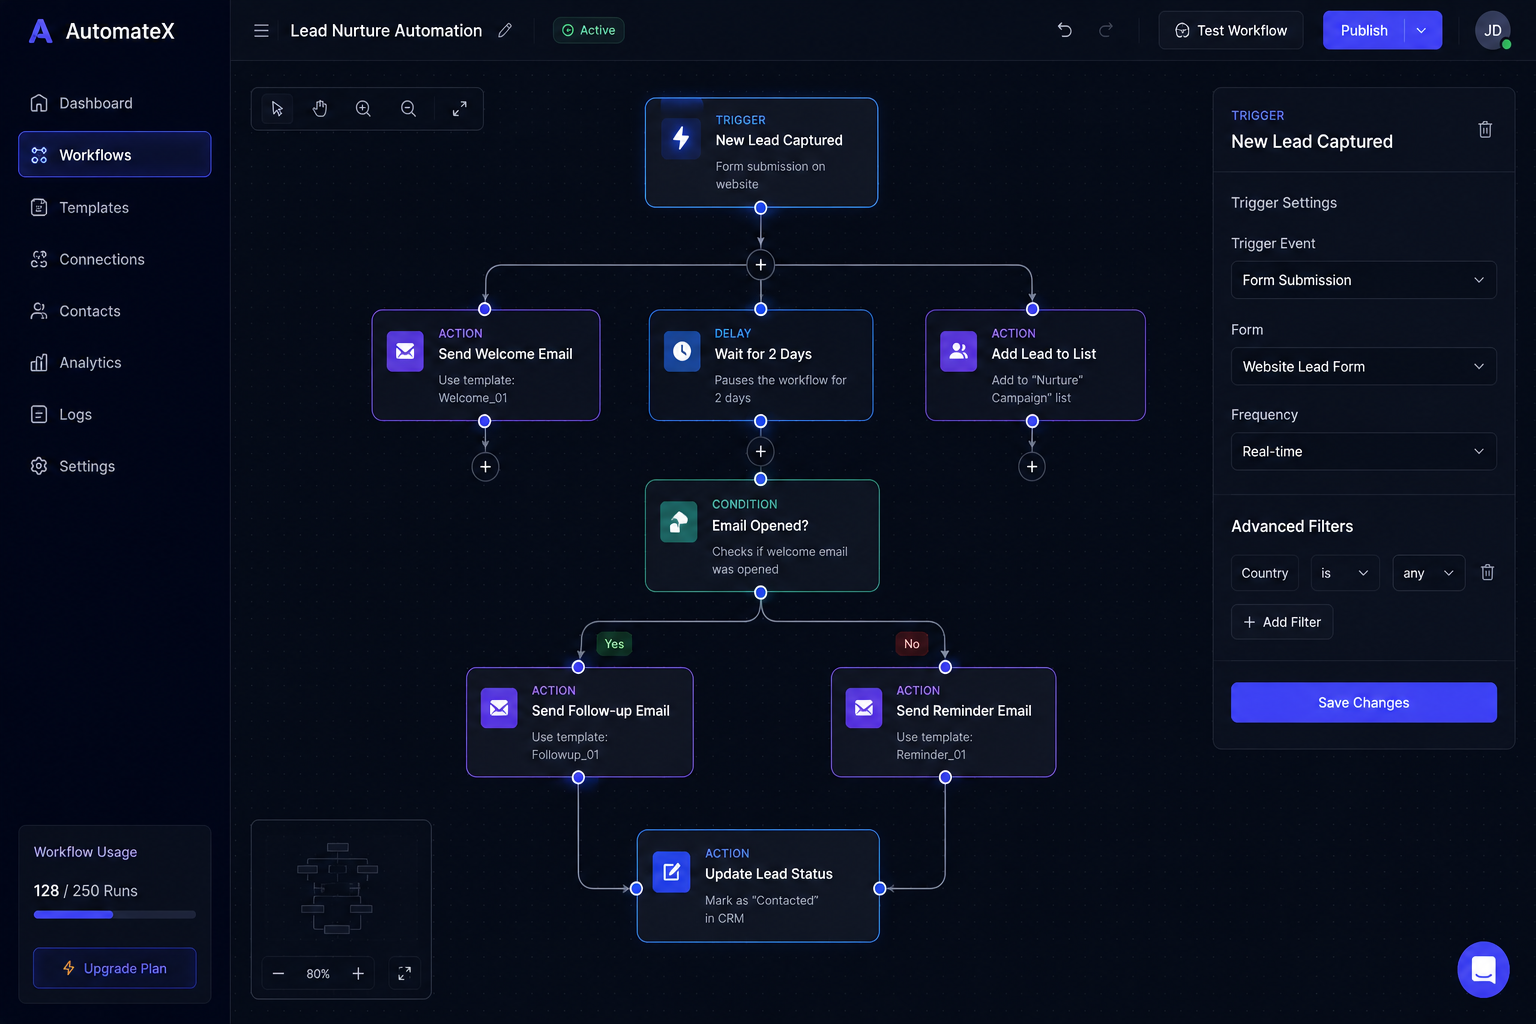The height and width of the screenshot is (1024, 1536).
Task: Redo the last change
Action: tap(1106, 30)
